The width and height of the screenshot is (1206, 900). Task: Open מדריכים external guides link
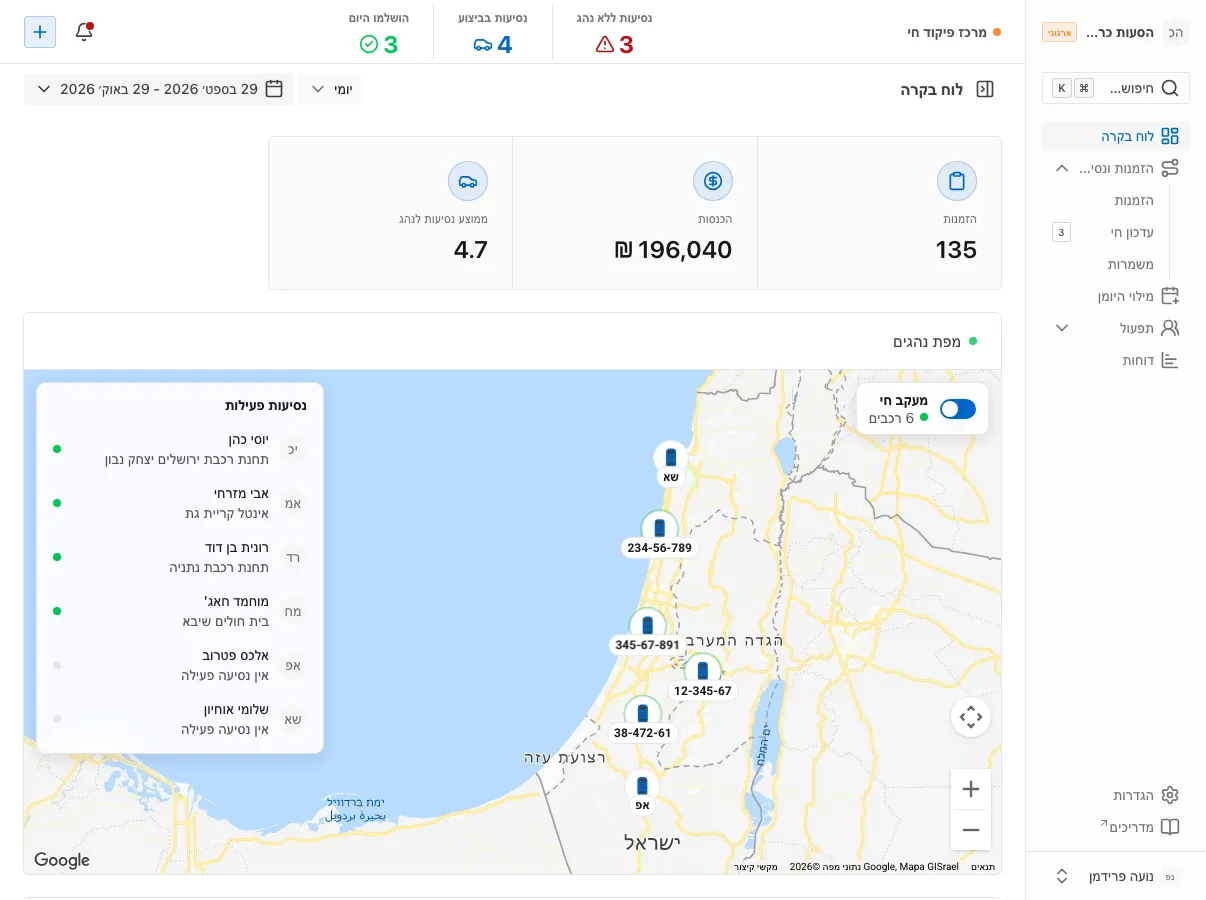(x=1116, y=827)
